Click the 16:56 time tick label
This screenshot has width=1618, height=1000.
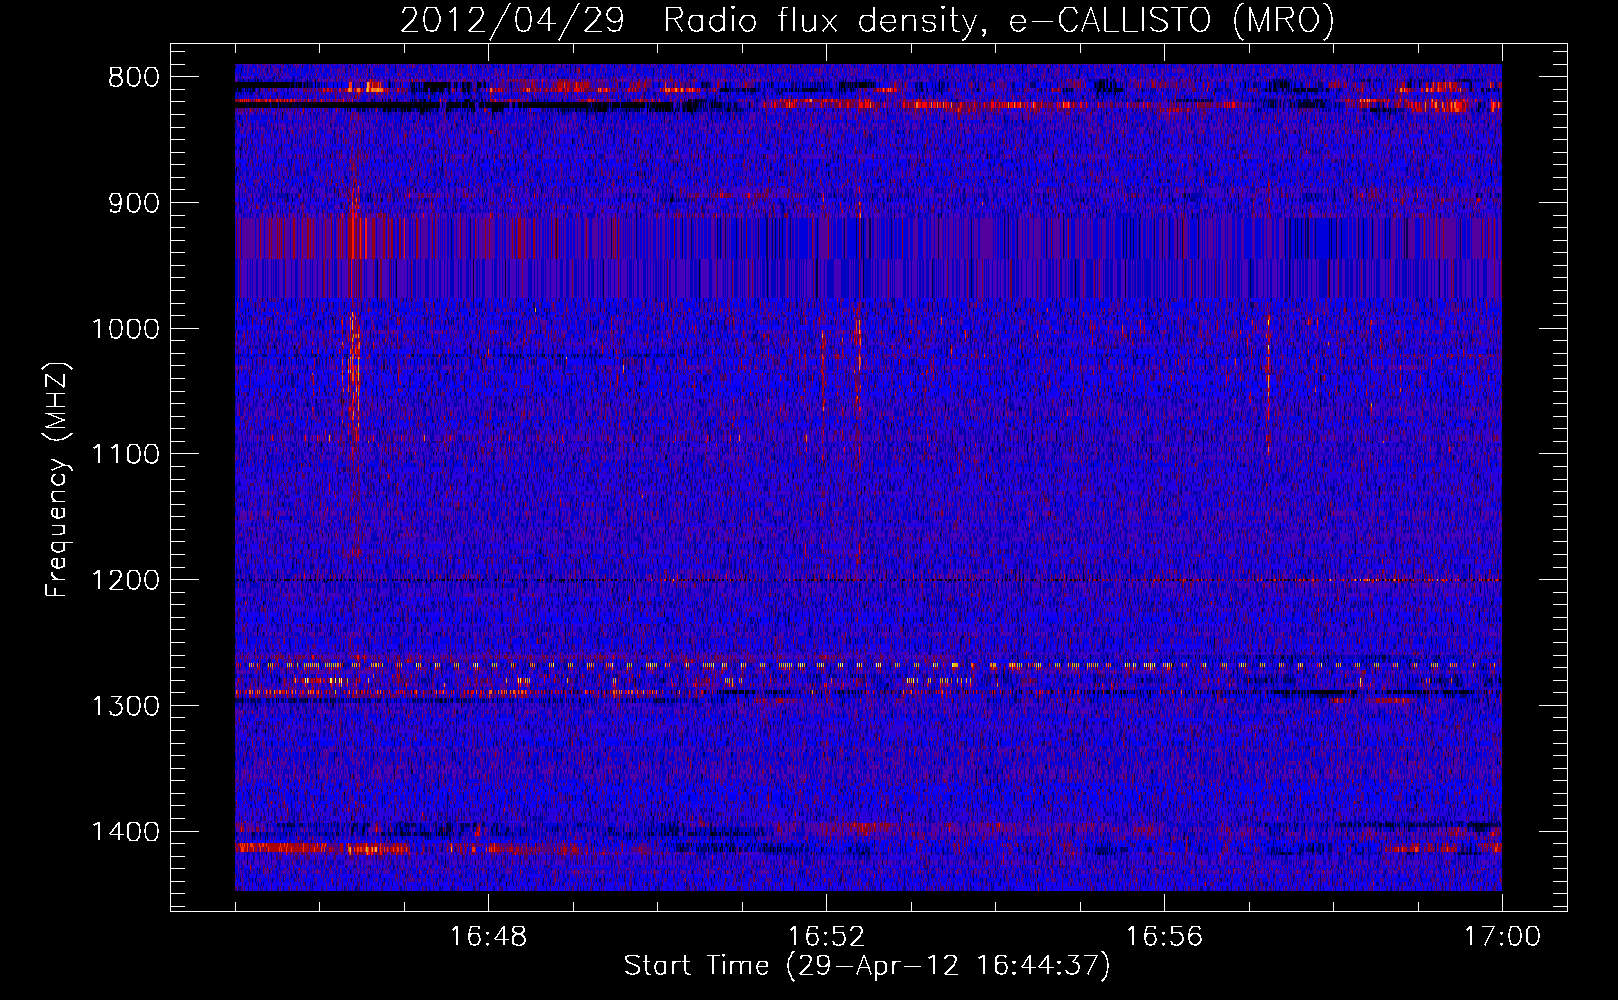(1164, 937)
